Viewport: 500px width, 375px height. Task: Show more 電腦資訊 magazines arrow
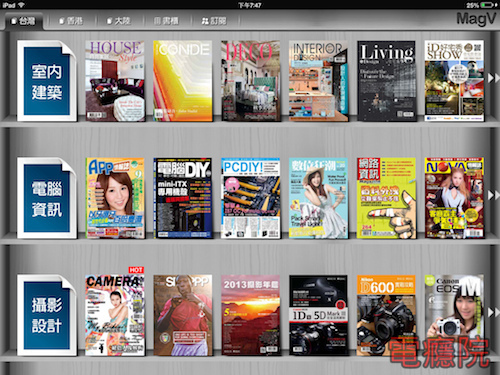(493, 195)
